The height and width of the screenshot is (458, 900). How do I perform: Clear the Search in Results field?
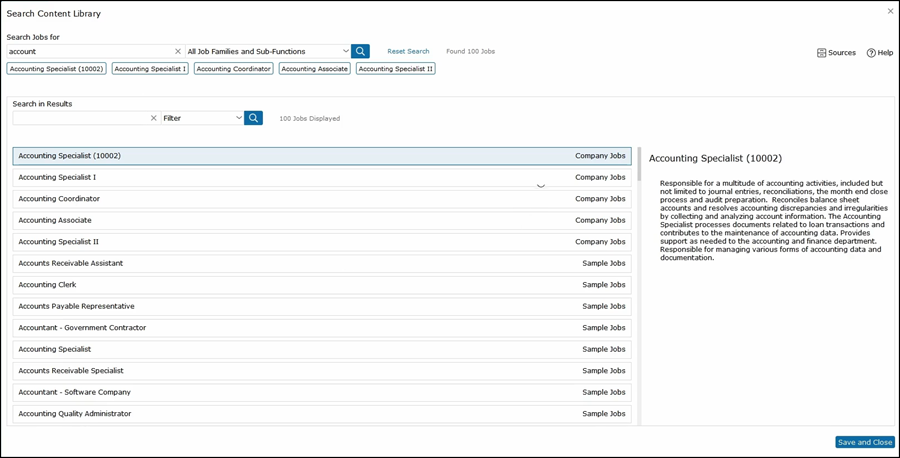[154, 118]
